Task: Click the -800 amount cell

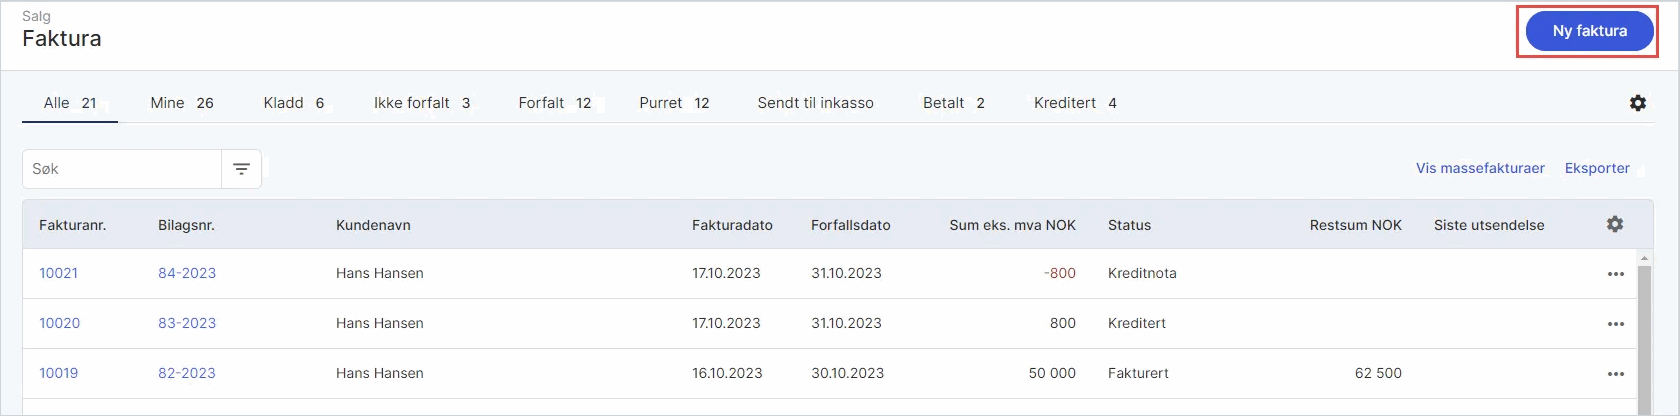Action: 1059,273
